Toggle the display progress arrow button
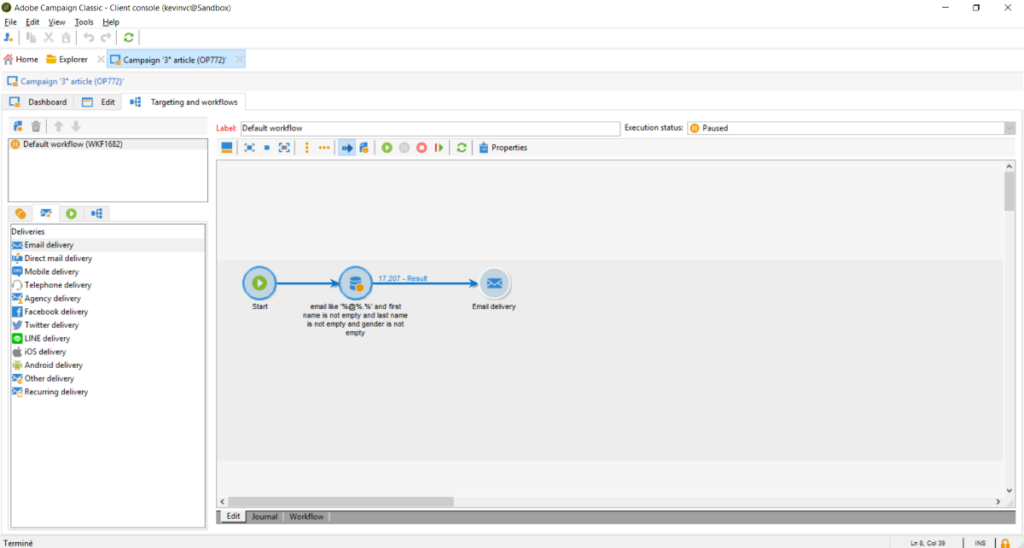Image resolution: width=1024 pixels, height=548 pixels. pos(347,148)
